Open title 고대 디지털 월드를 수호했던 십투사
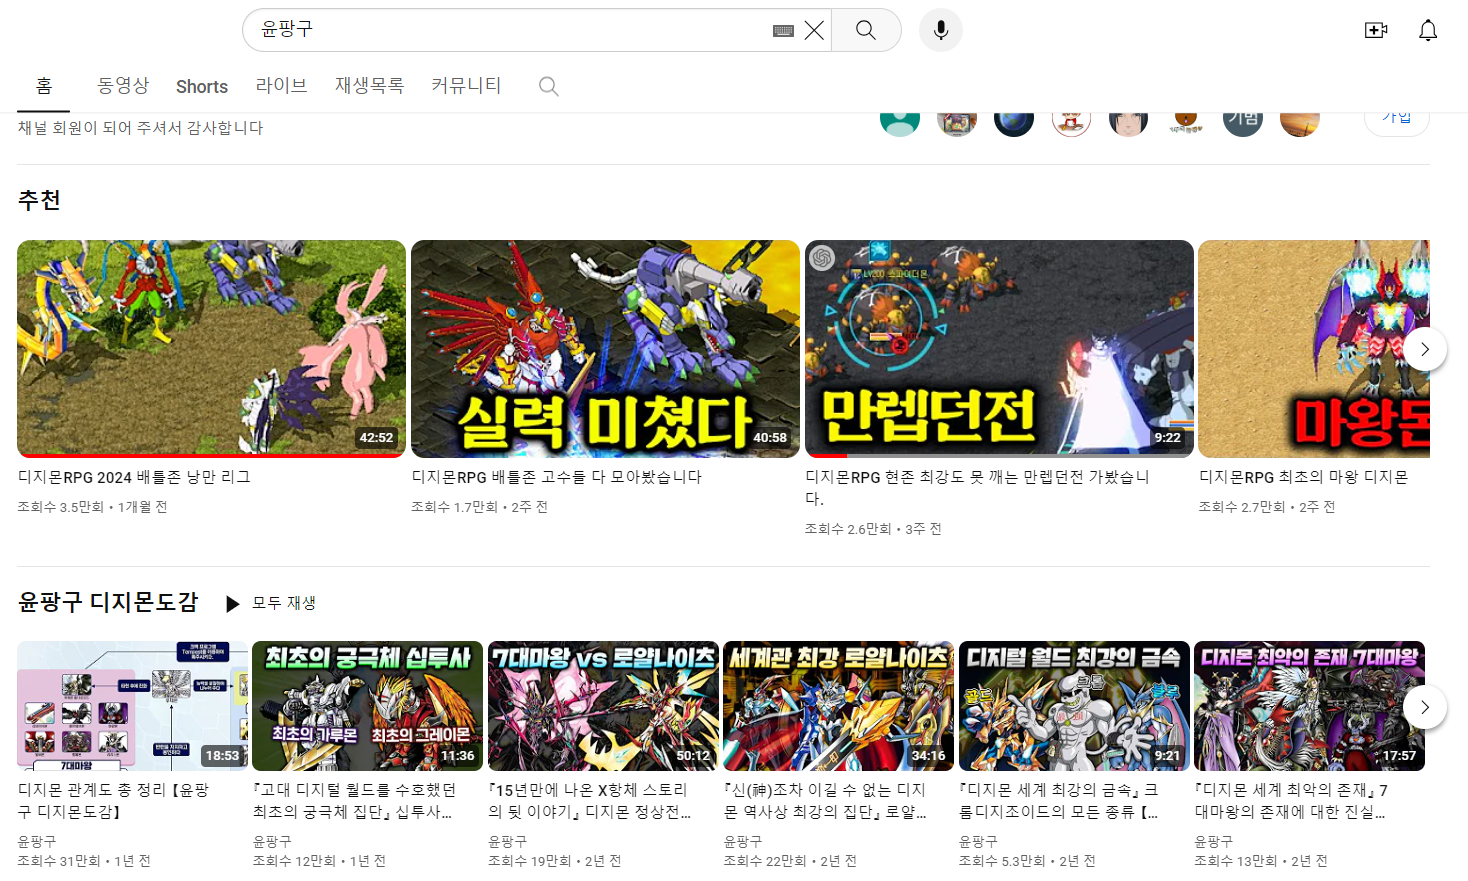The height and width of the screenshot is (881, 1468). 355,801
